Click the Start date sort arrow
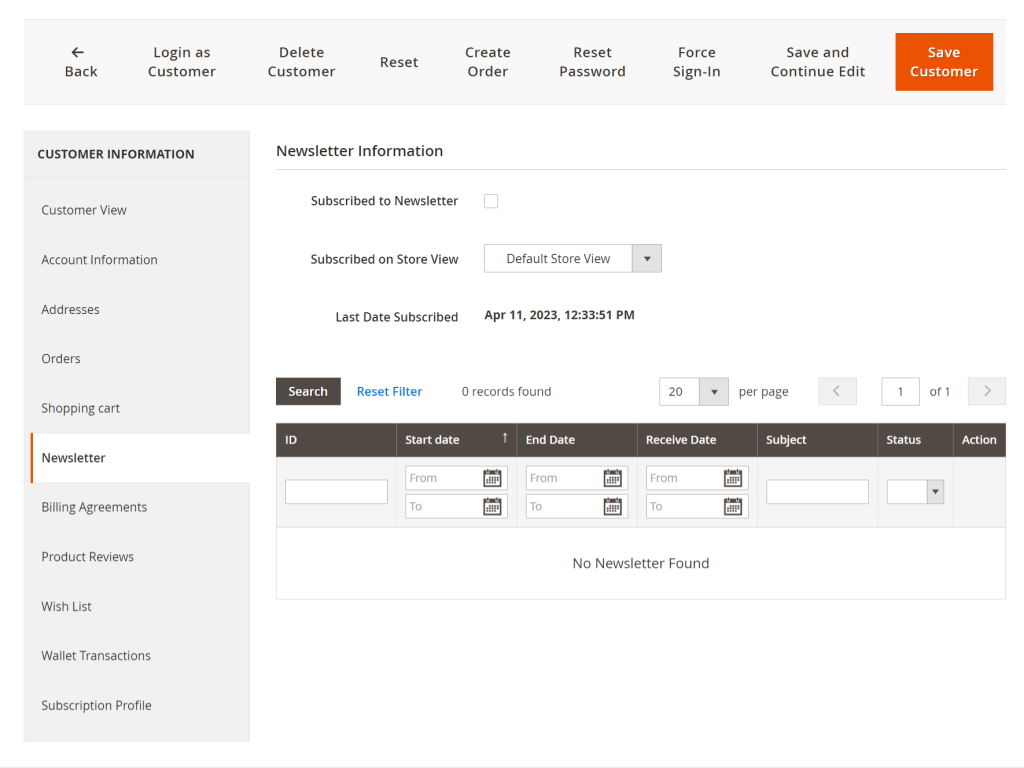 pyautogui.click(x=505, y=438)
